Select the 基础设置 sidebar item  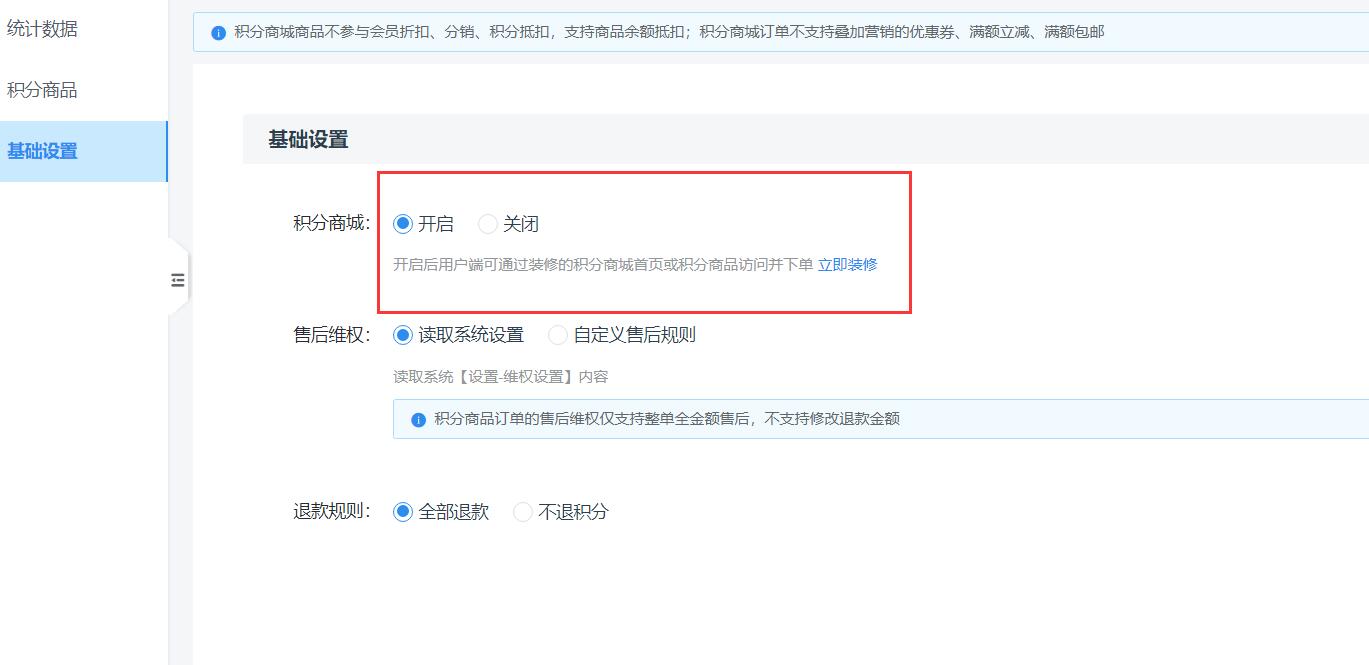click(42, 151)
